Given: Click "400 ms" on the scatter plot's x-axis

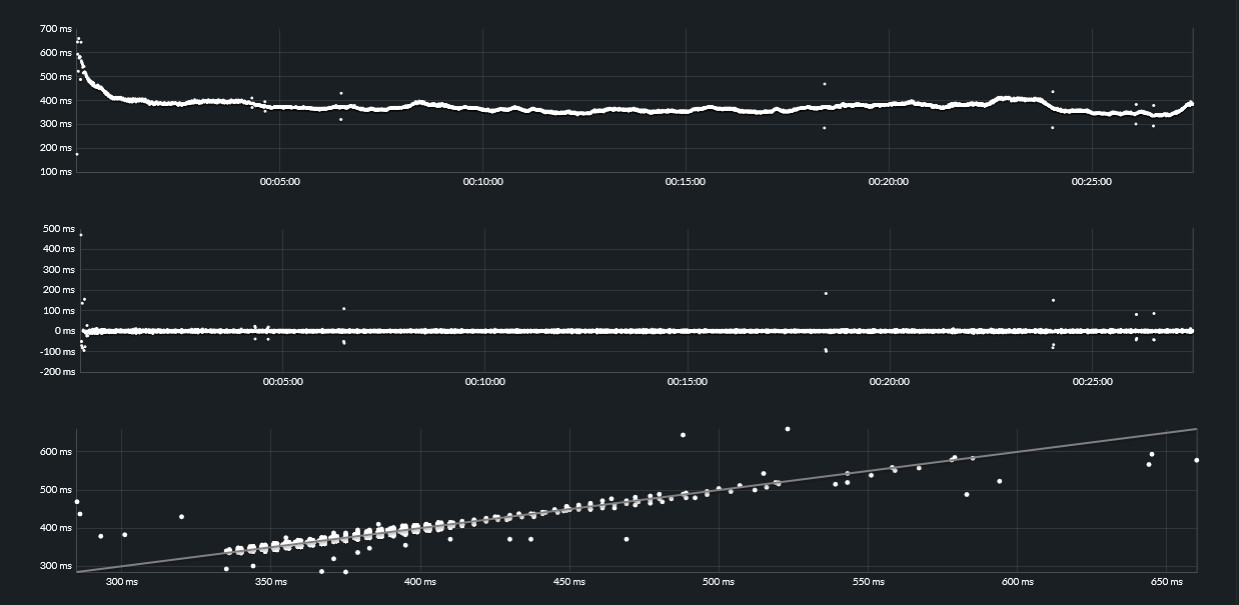Looking at the screenshot, I should [419, 581].
